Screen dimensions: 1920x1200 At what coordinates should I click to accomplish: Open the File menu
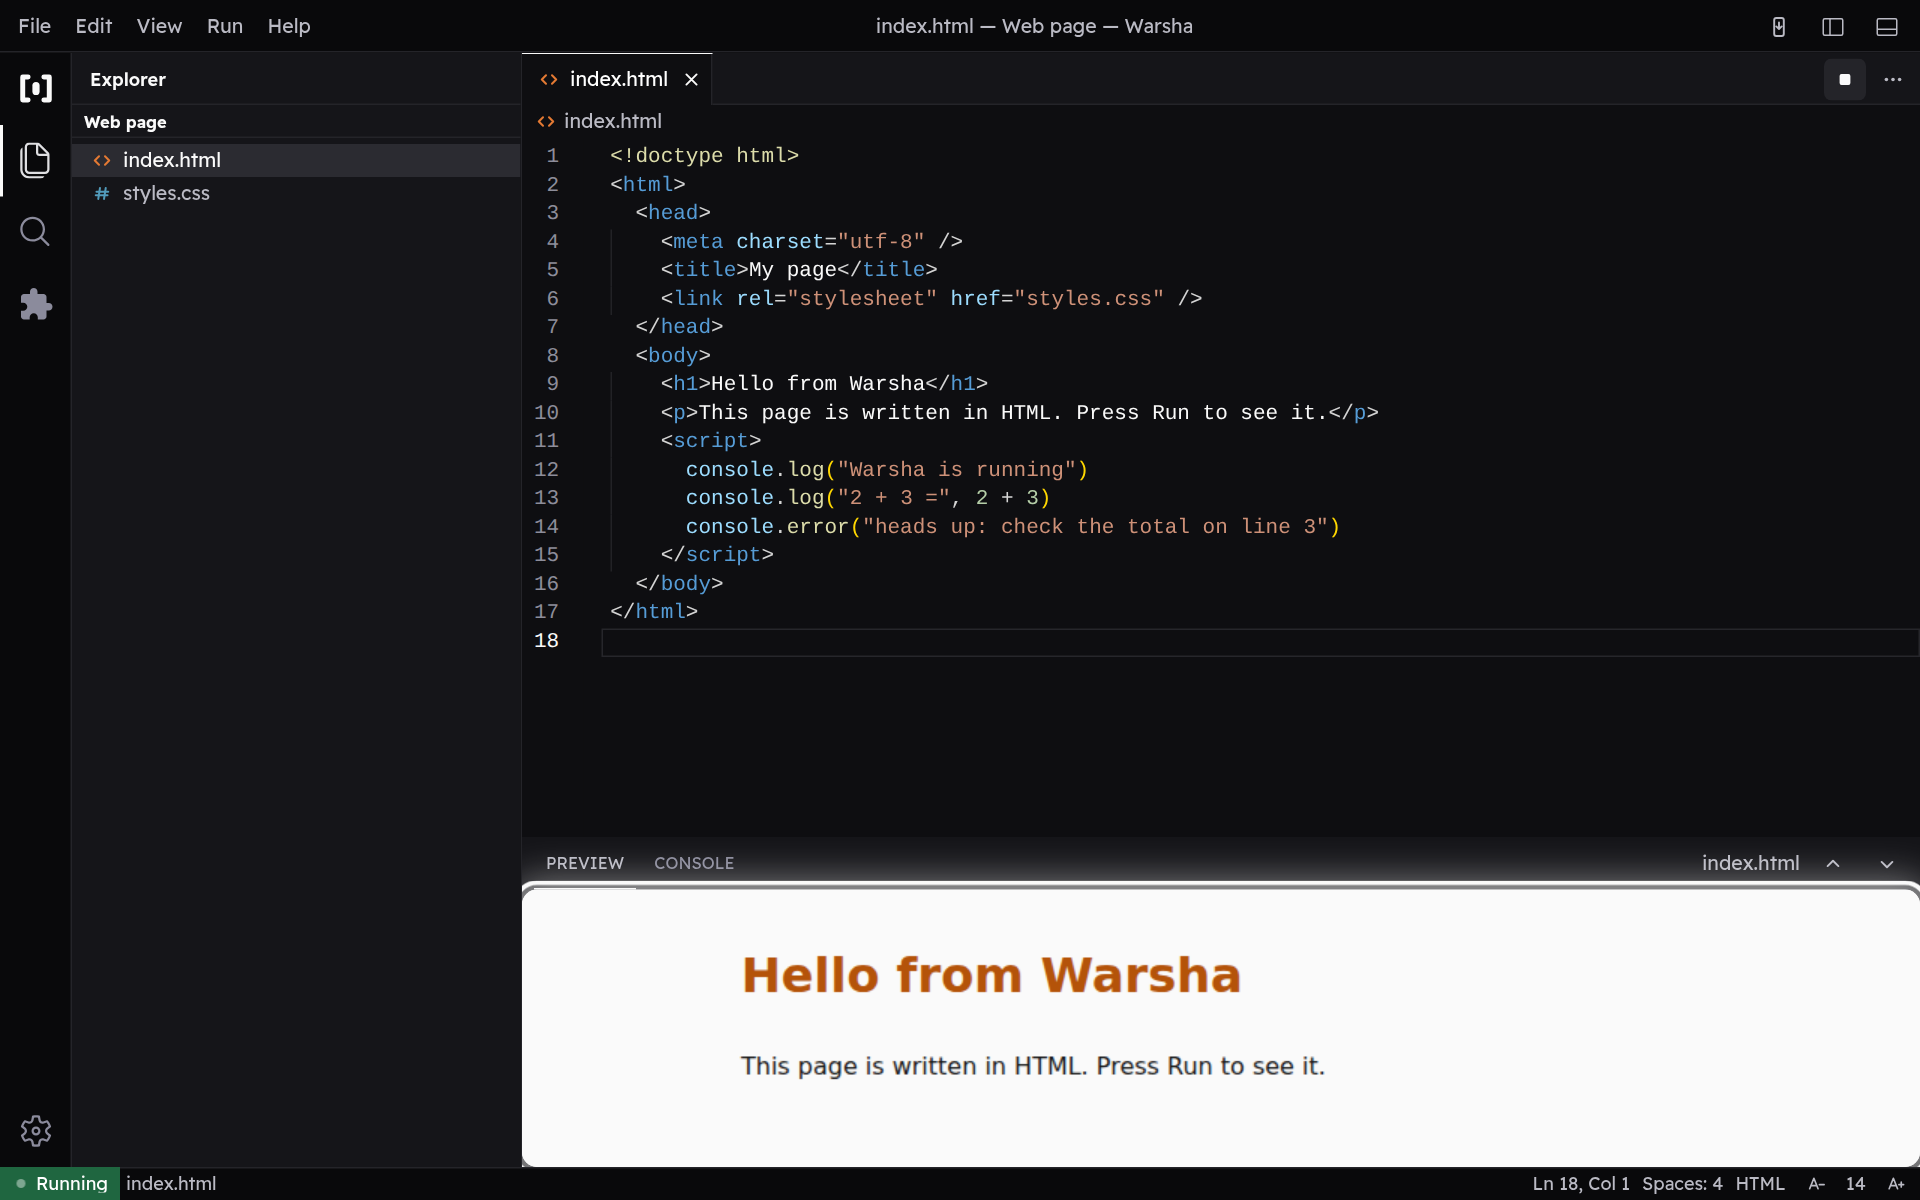point(34,26)
